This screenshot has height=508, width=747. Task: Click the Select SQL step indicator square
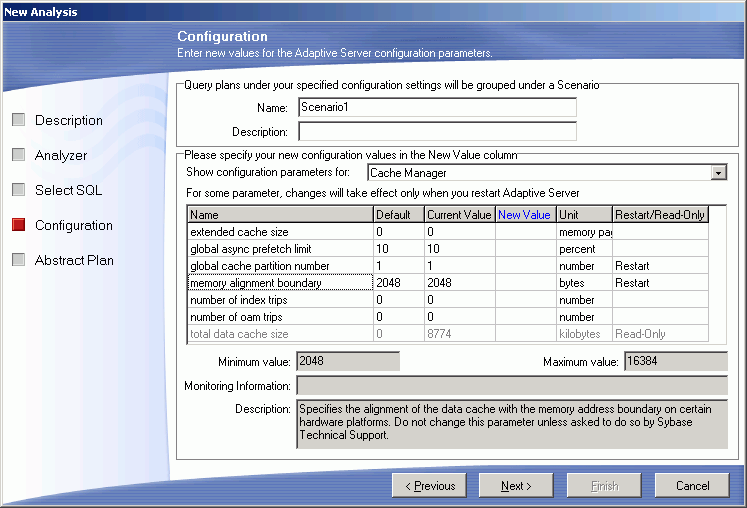[x=18, y=190]
